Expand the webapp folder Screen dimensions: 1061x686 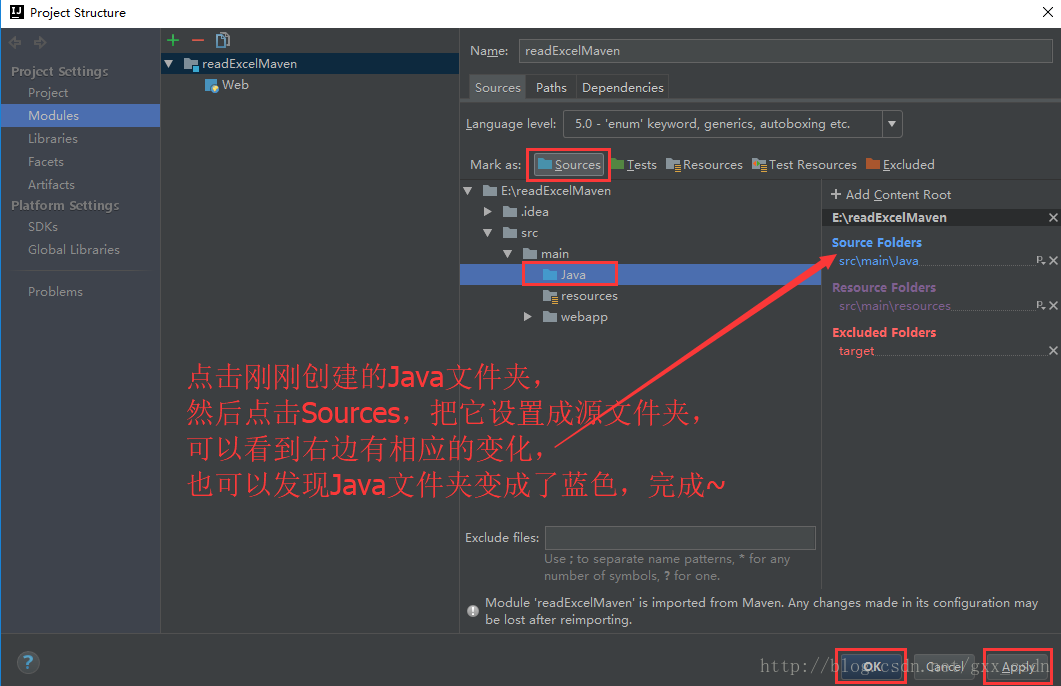point(527,317)
